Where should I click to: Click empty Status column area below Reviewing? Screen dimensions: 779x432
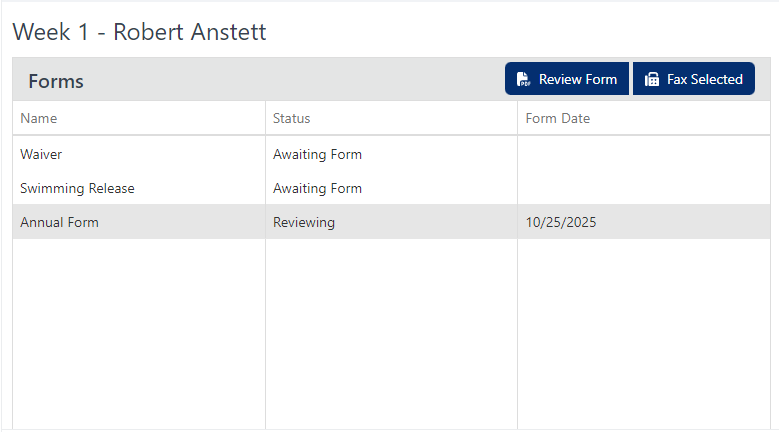(x=391, y=334)
